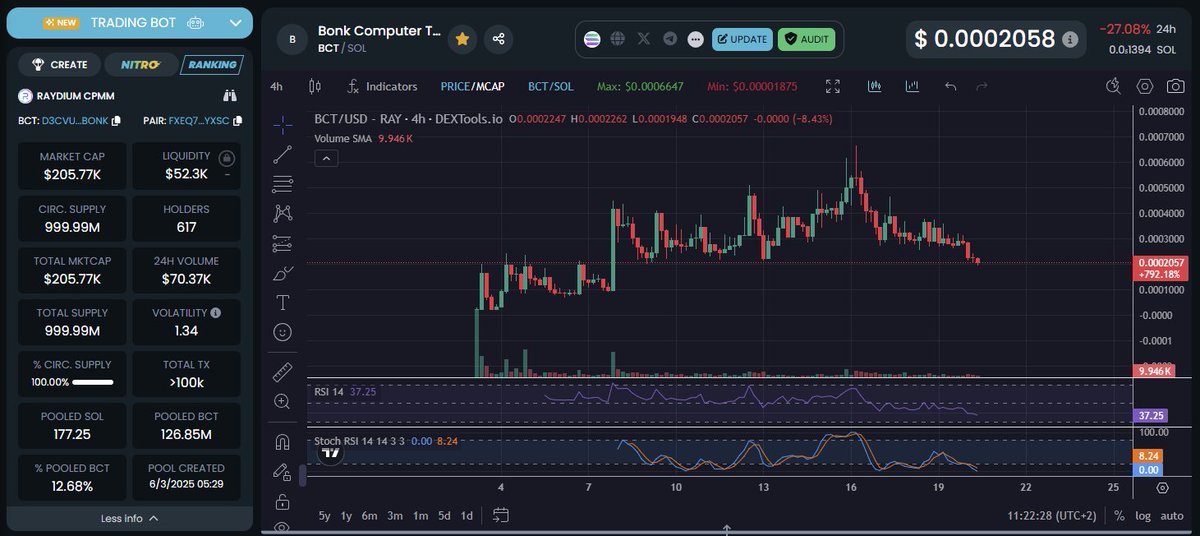Screen dimensions: 1200x536
Task: Change candlestick chart style
Action: pos(315,86)
